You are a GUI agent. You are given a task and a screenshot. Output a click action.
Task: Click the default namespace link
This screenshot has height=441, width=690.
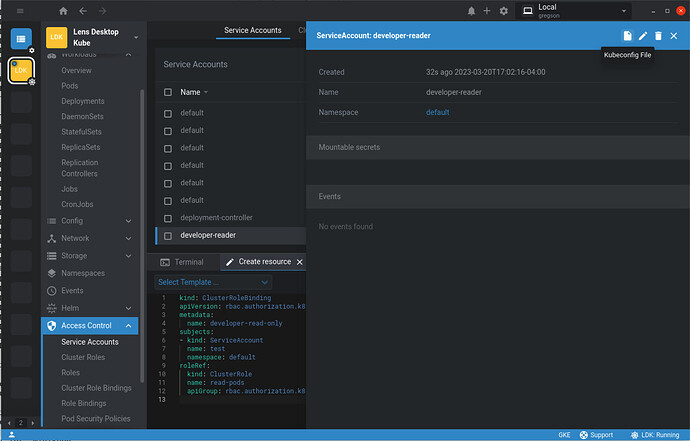click(437, 113)
